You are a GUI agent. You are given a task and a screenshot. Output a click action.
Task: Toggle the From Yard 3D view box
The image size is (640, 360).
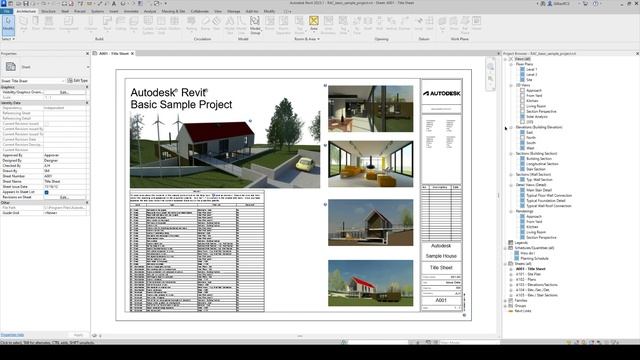tap(522, 96)
